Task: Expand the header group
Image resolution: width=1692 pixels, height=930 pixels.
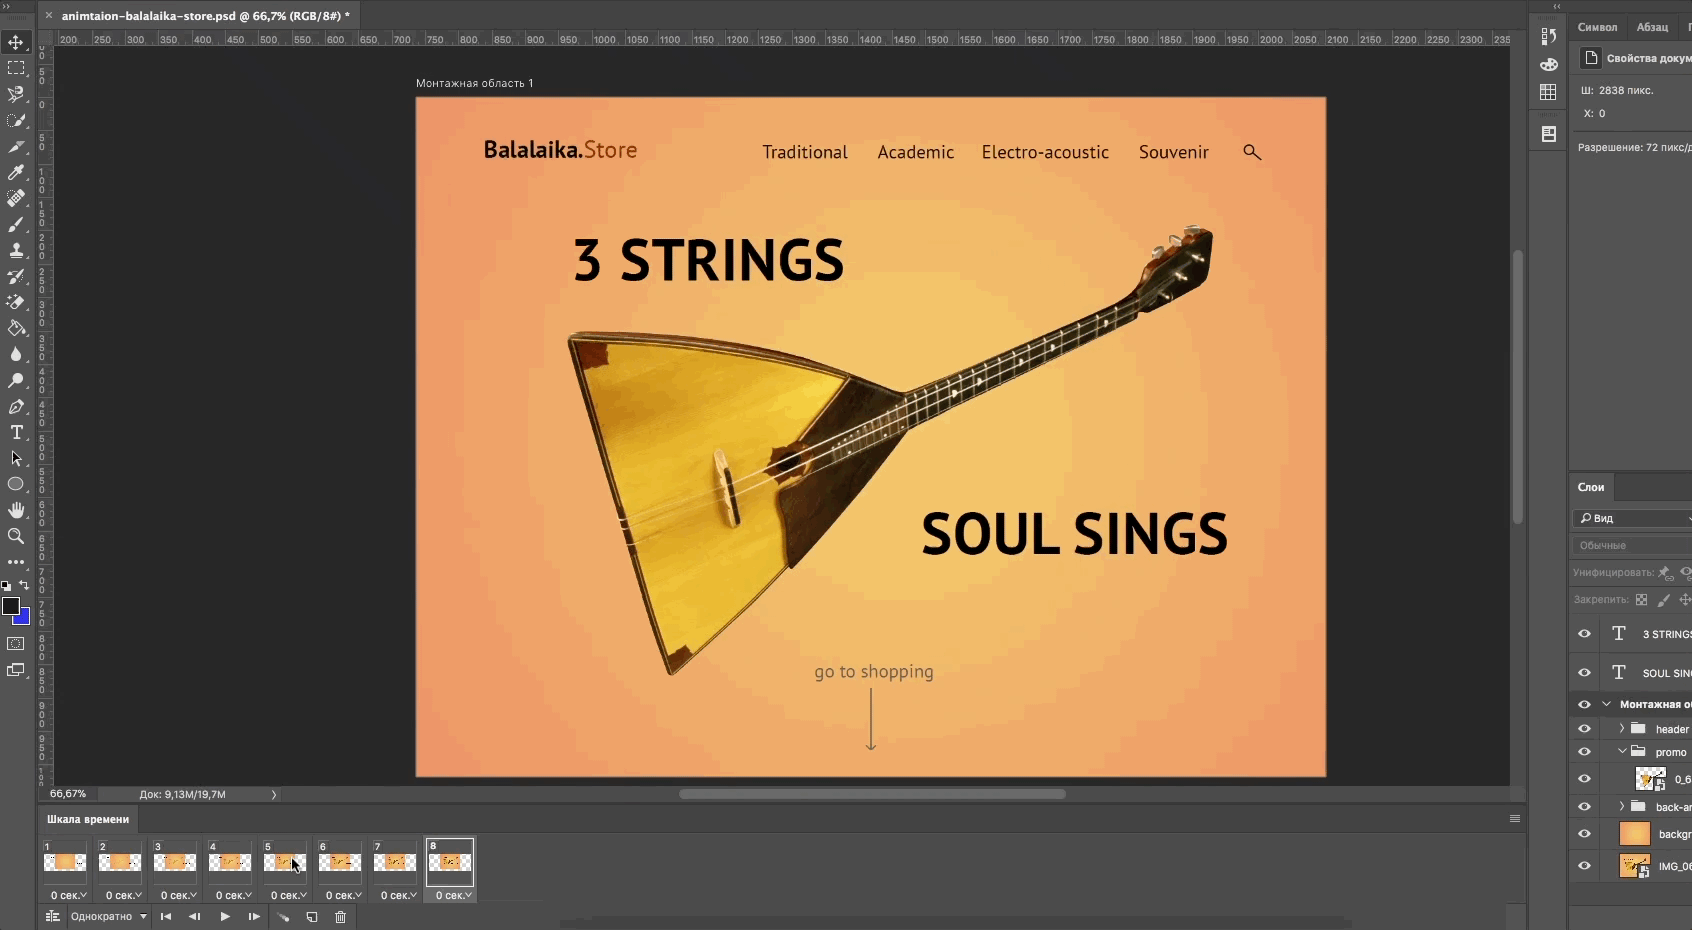Action: pyautogui.click(x=1622, y=729)
